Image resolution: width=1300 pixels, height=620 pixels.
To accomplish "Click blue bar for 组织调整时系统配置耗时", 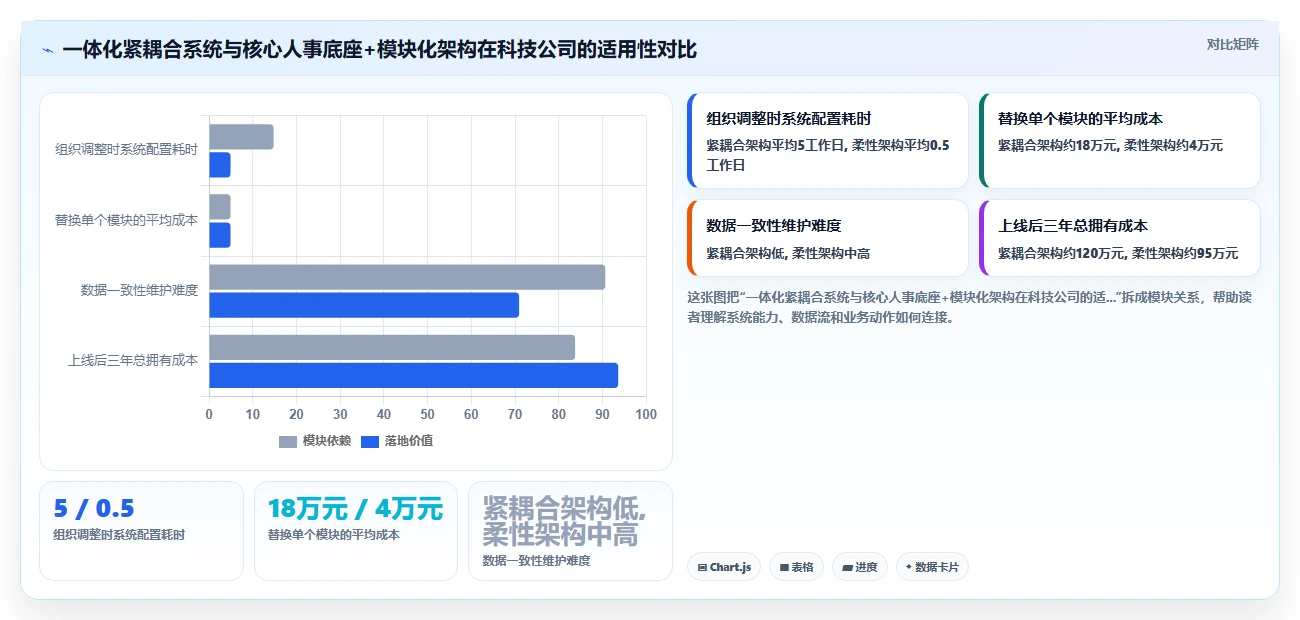I will pos(220,165).
